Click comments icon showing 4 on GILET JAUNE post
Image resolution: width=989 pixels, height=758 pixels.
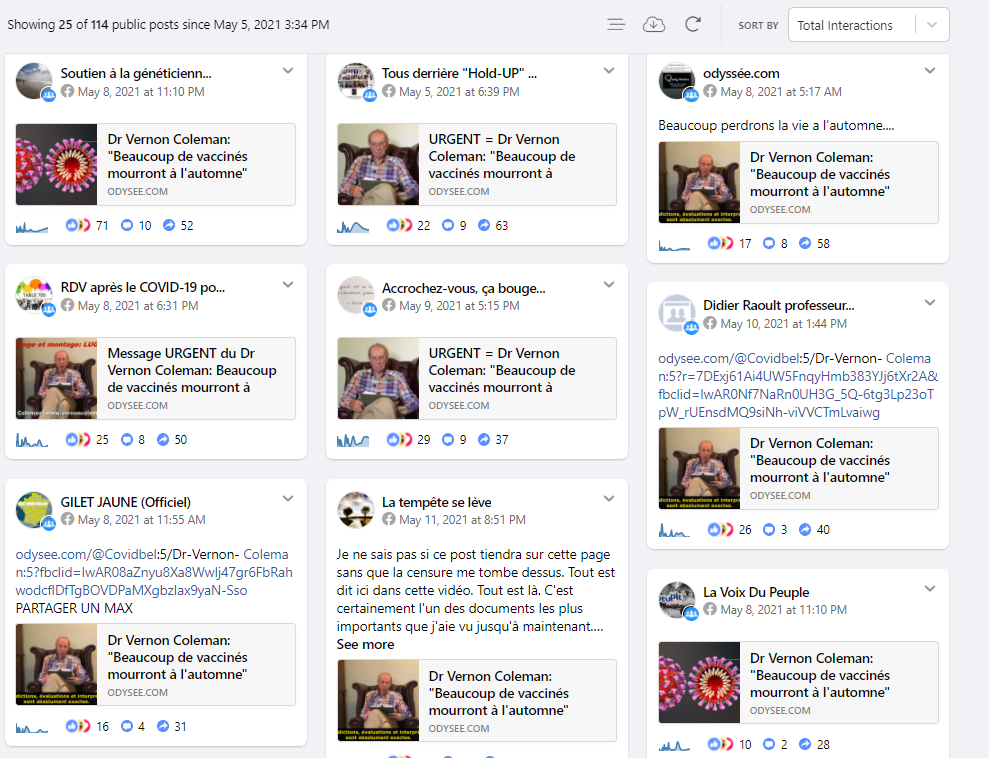(127, 726)
